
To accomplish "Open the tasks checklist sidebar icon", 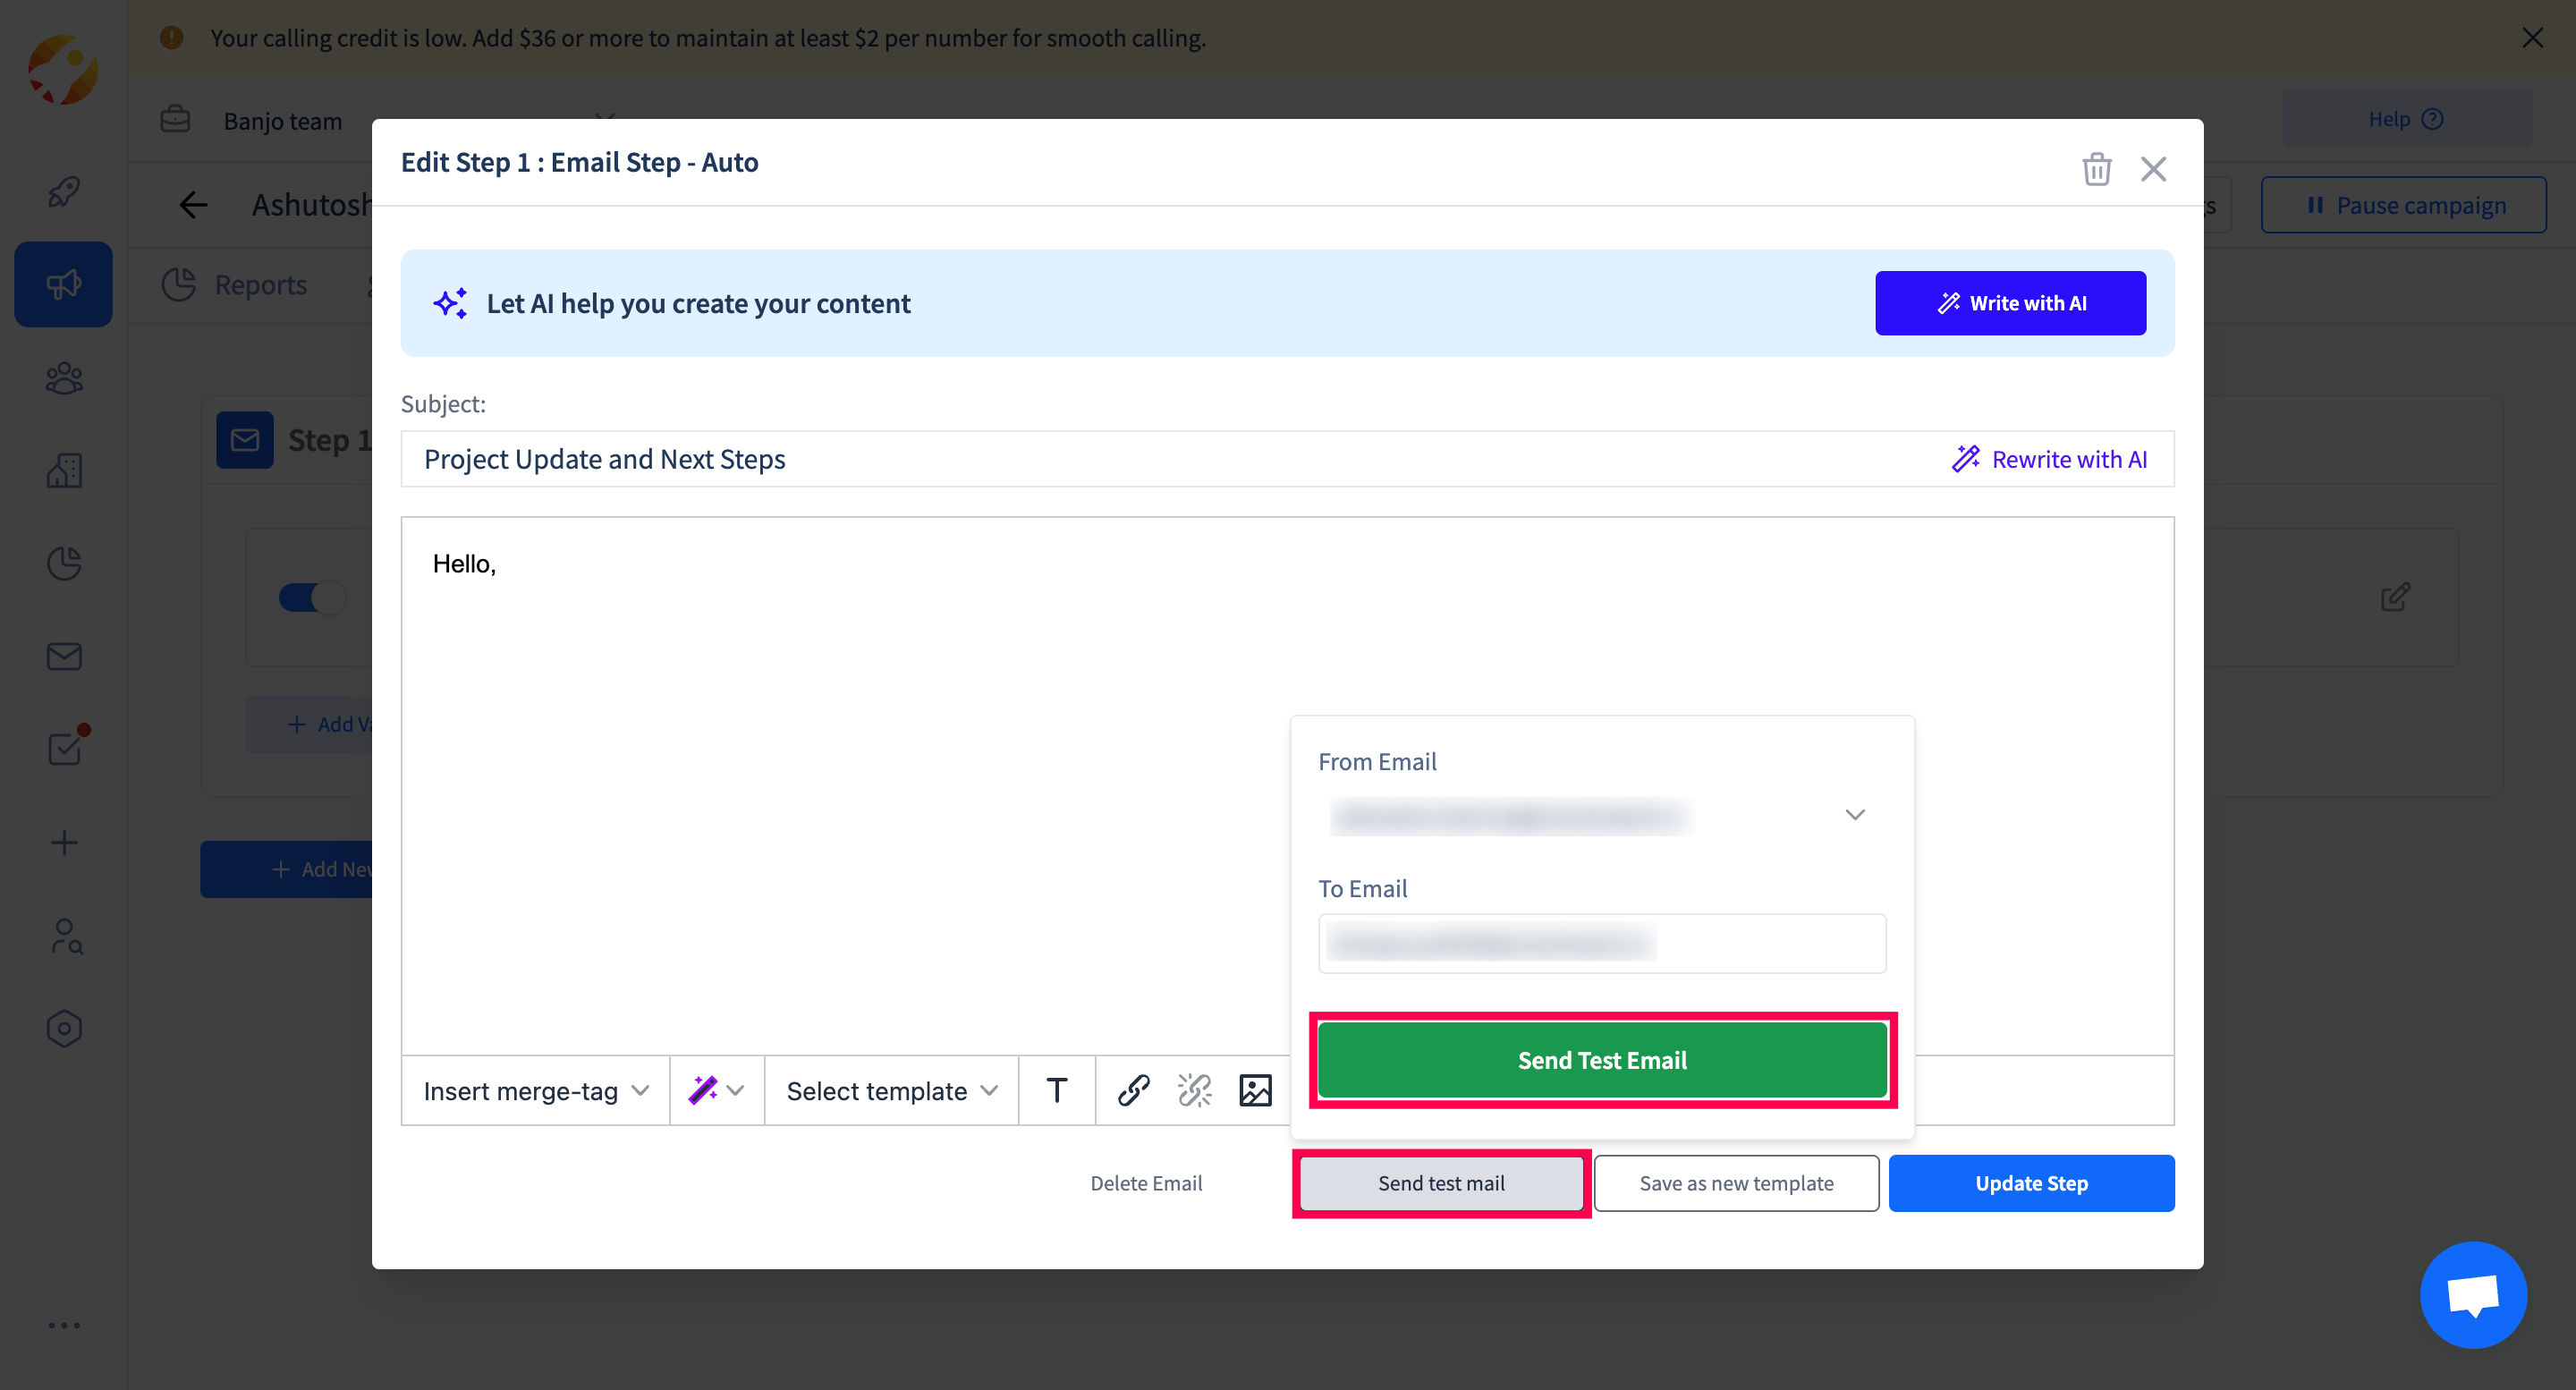I will point(64,748).
